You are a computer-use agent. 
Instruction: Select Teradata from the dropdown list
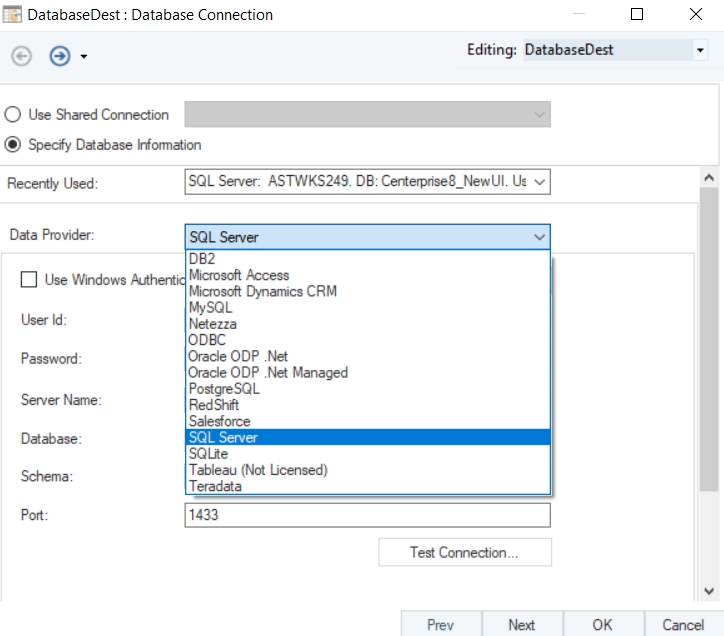215,486
